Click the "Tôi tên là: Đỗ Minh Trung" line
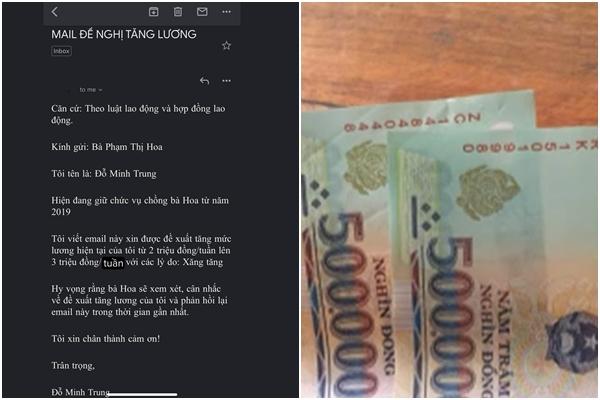The height and width of the screenshot is (400, 600). coord(104,174)
